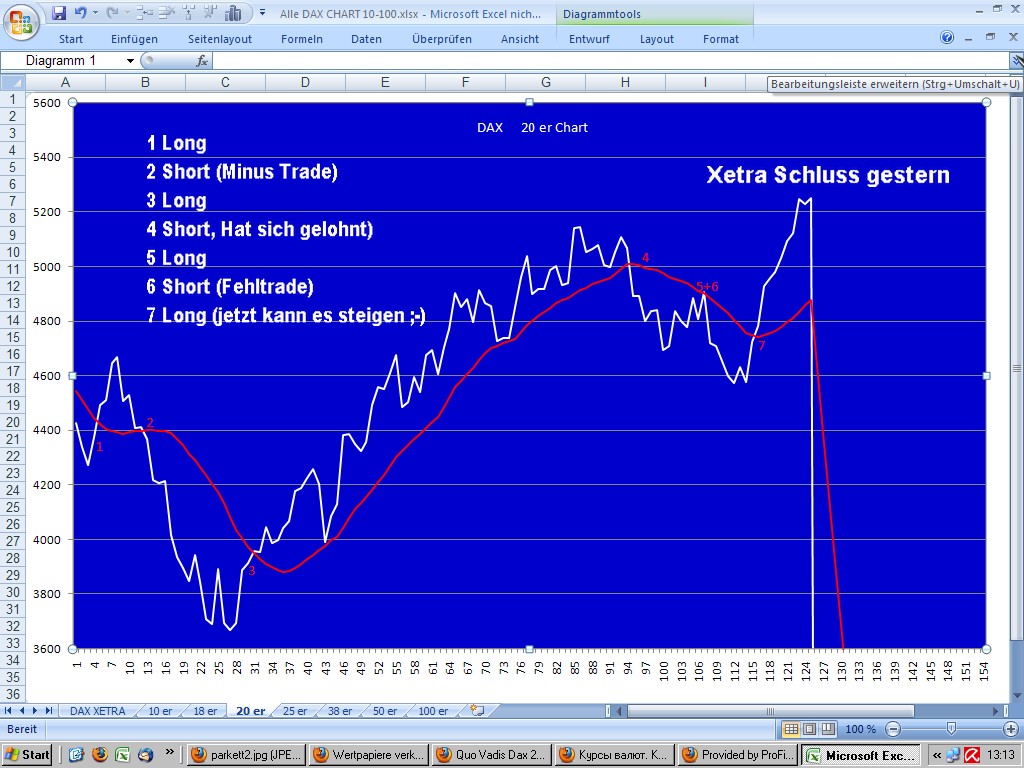
Task: Click the column chart icon in Quick Access toolbar
Action: (x=233, y=12)
